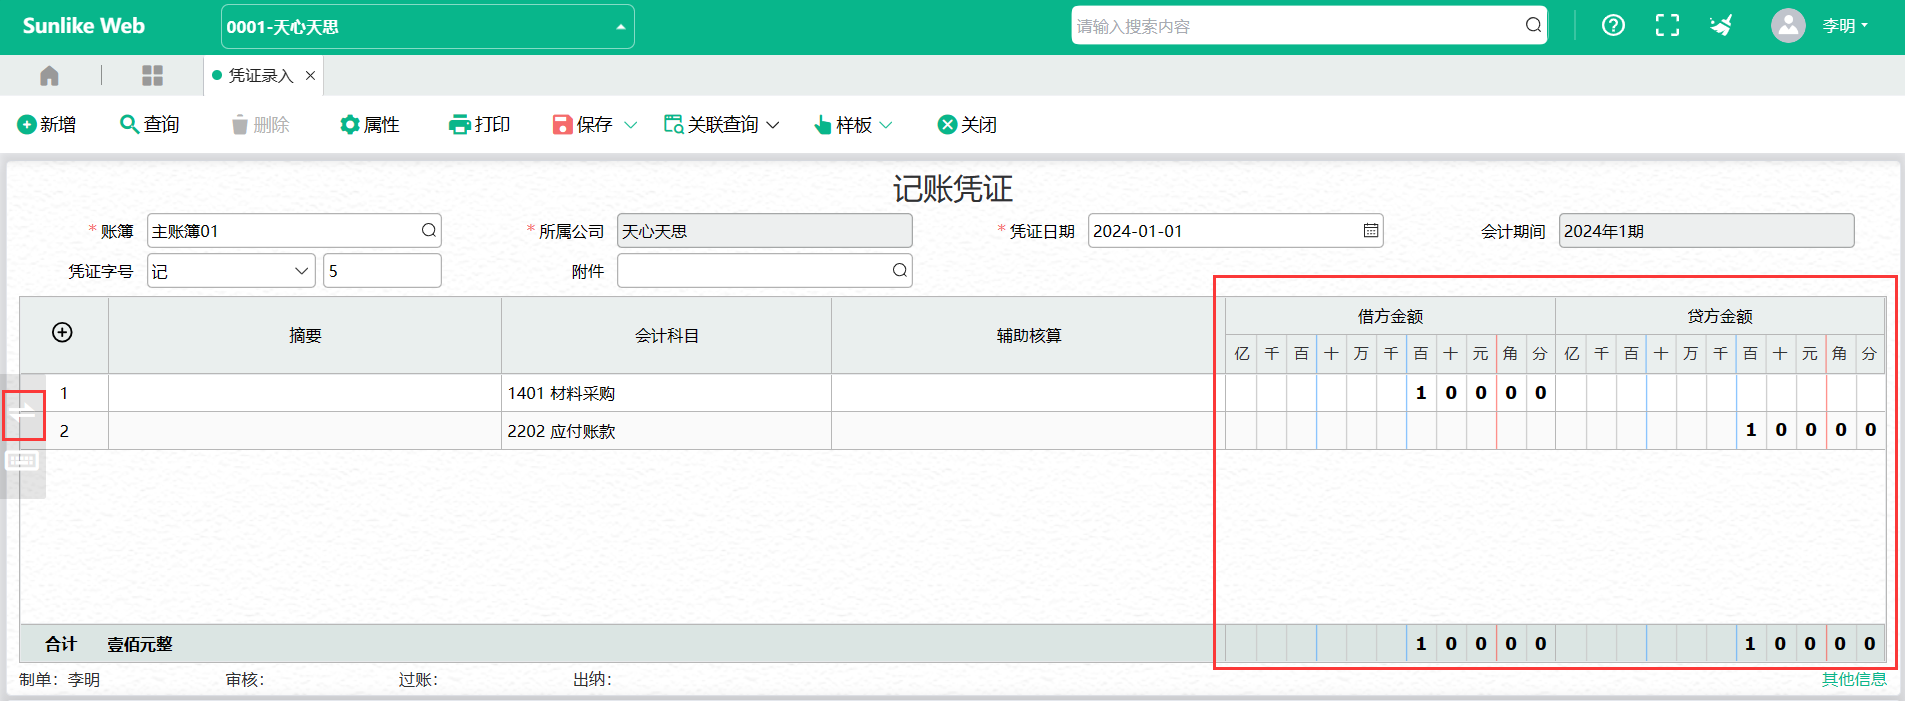Click the Sunlike Web logo
1905x701 pixels.
pyautogui.click(x=84, y=26)
